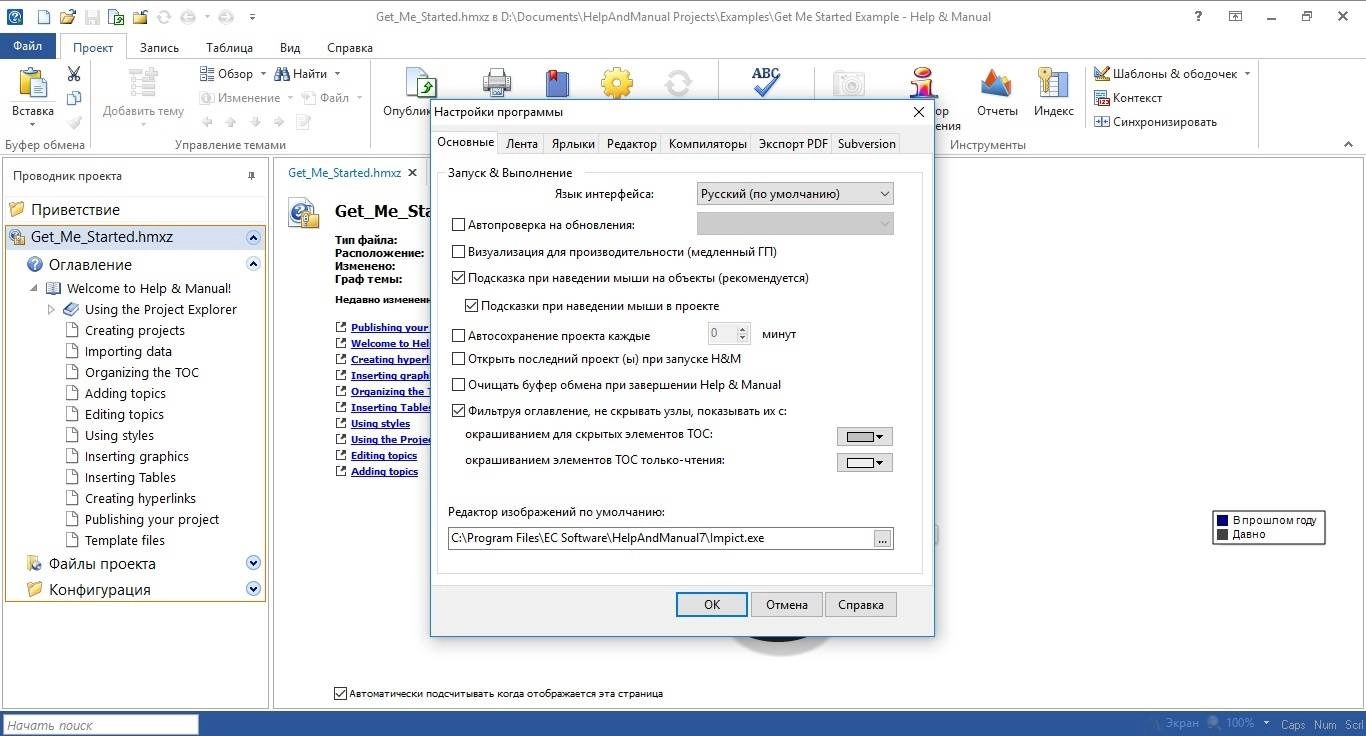Click the Cut scissors icon

[x=74, y=74]
